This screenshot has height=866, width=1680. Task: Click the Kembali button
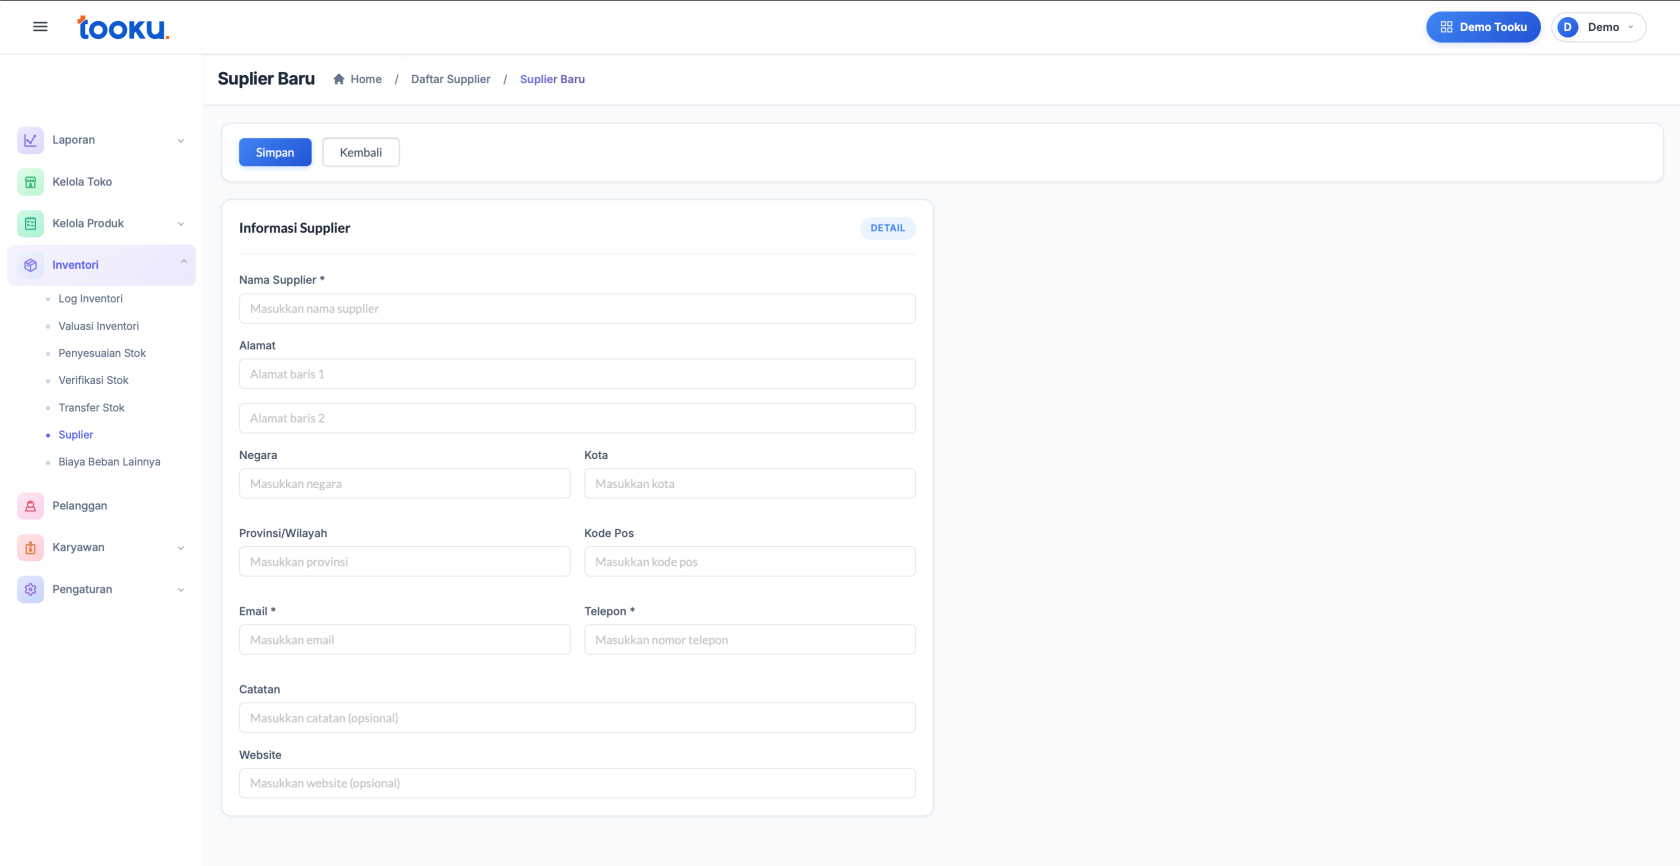pos(360,153)
